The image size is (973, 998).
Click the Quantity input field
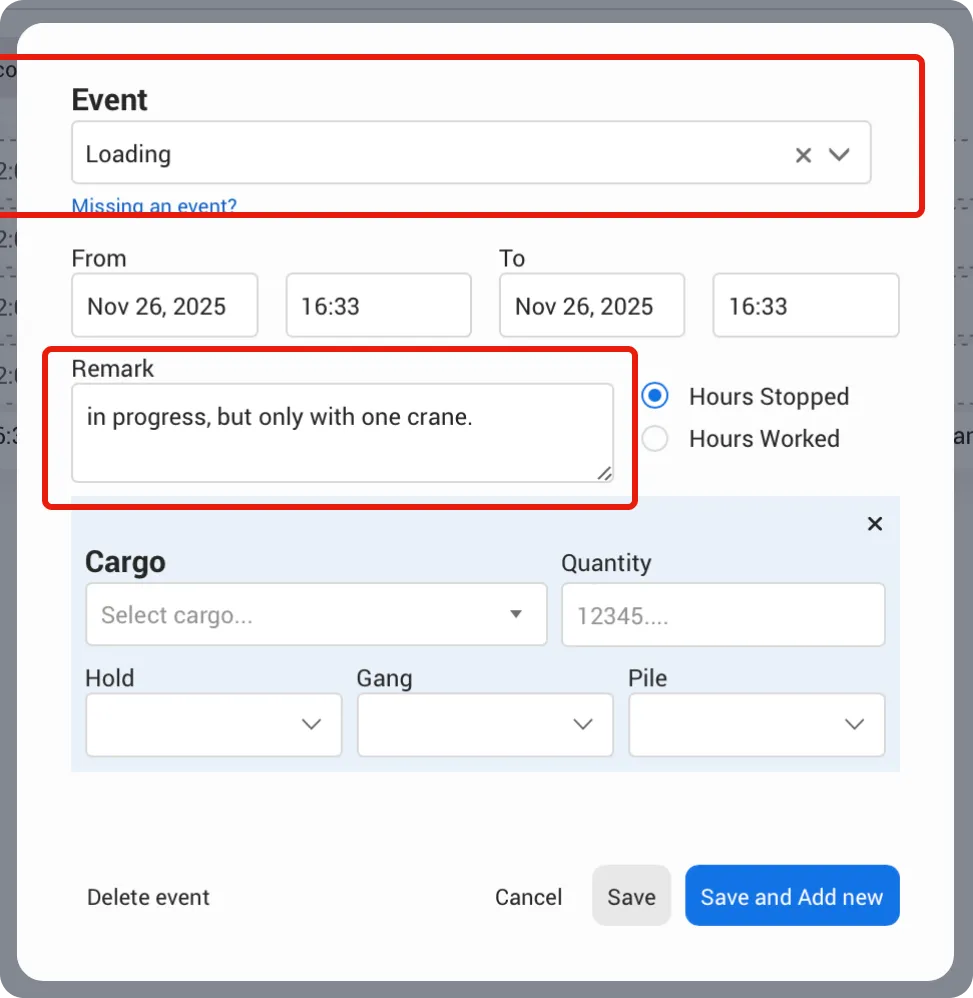723,615
